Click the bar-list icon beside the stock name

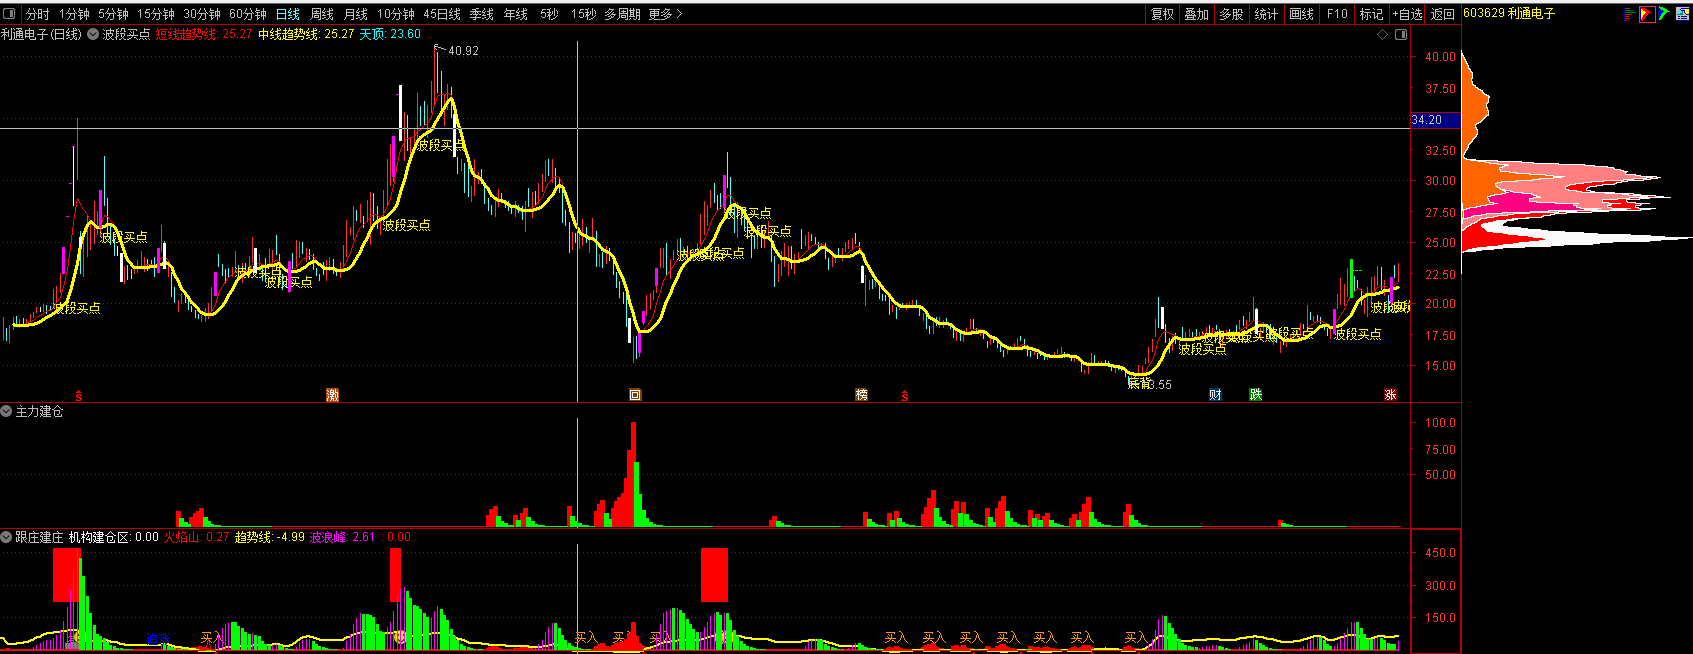[1629, 14]
